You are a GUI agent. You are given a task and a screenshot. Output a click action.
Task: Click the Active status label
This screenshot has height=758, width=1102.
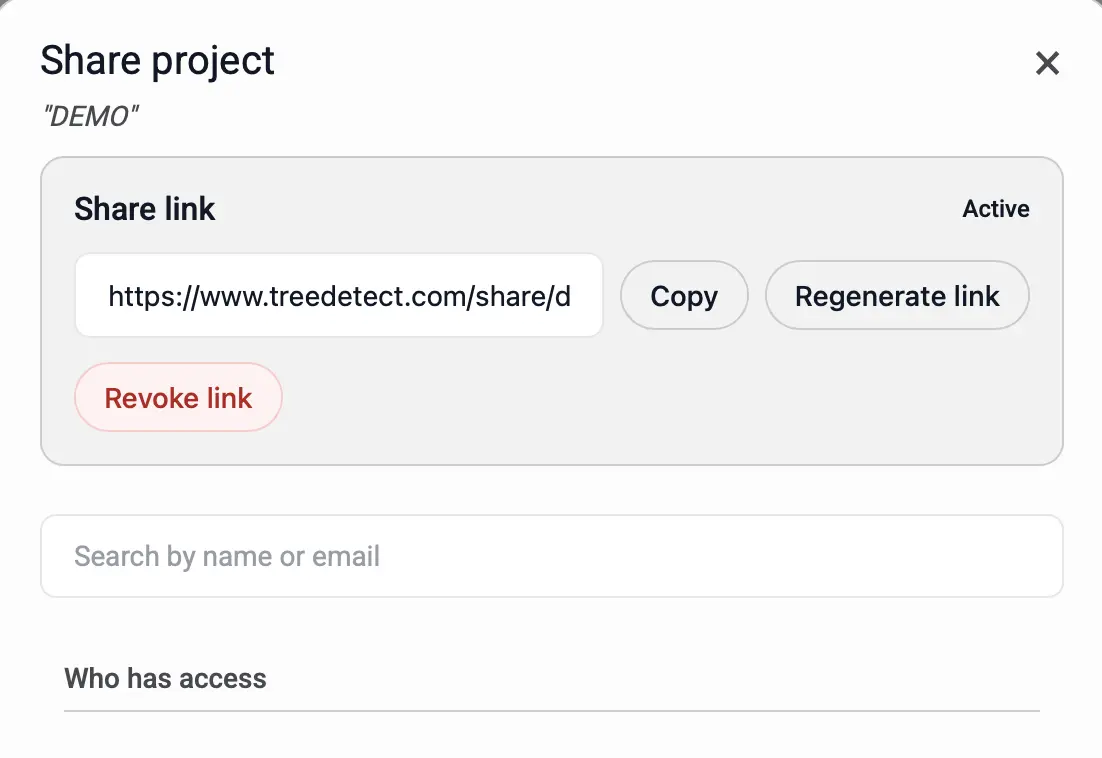995,209
